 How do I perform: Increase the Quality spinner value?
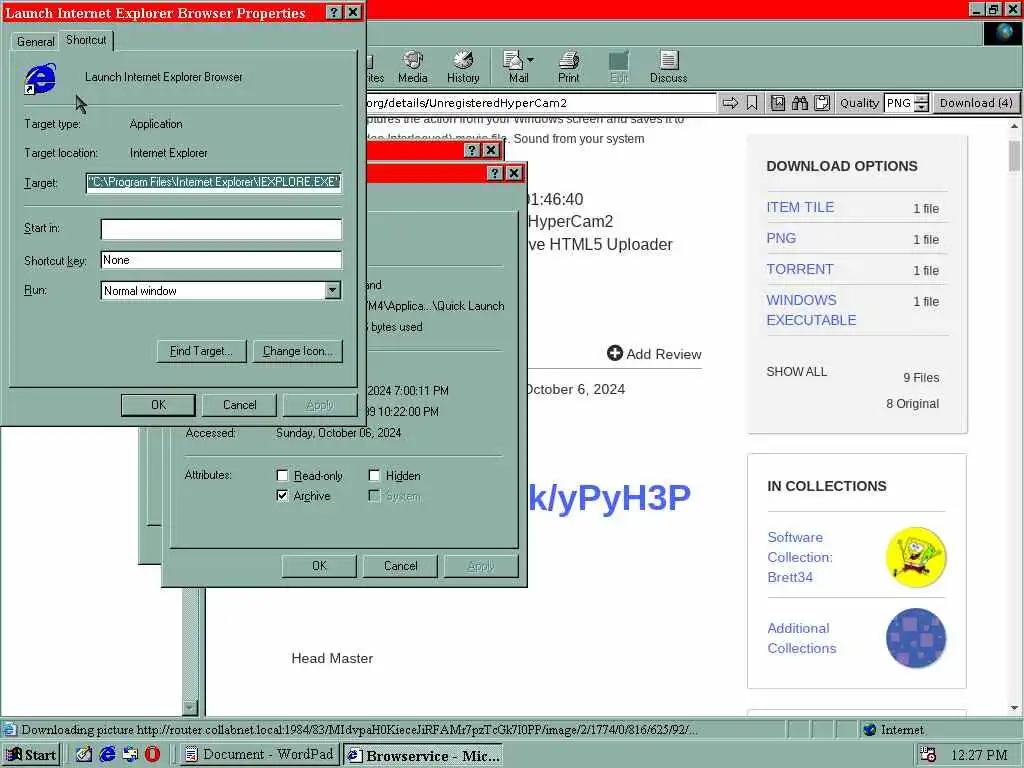(921, 99)
